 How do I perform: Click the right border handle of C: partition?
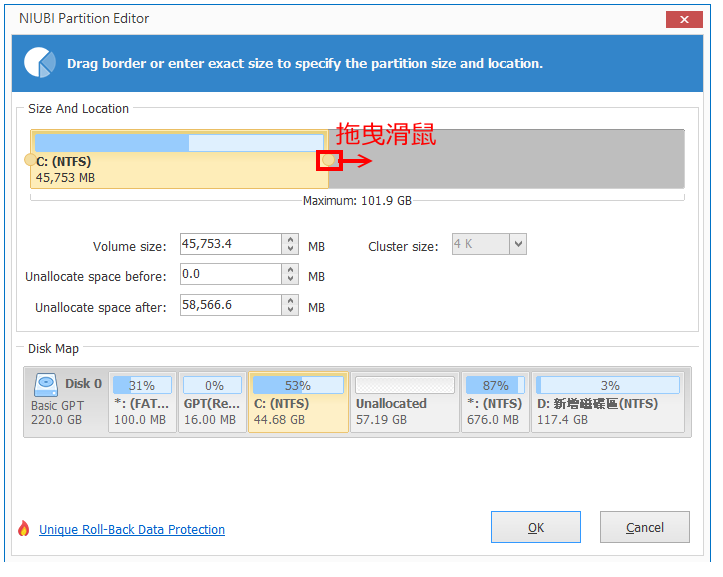coord(328,160)
